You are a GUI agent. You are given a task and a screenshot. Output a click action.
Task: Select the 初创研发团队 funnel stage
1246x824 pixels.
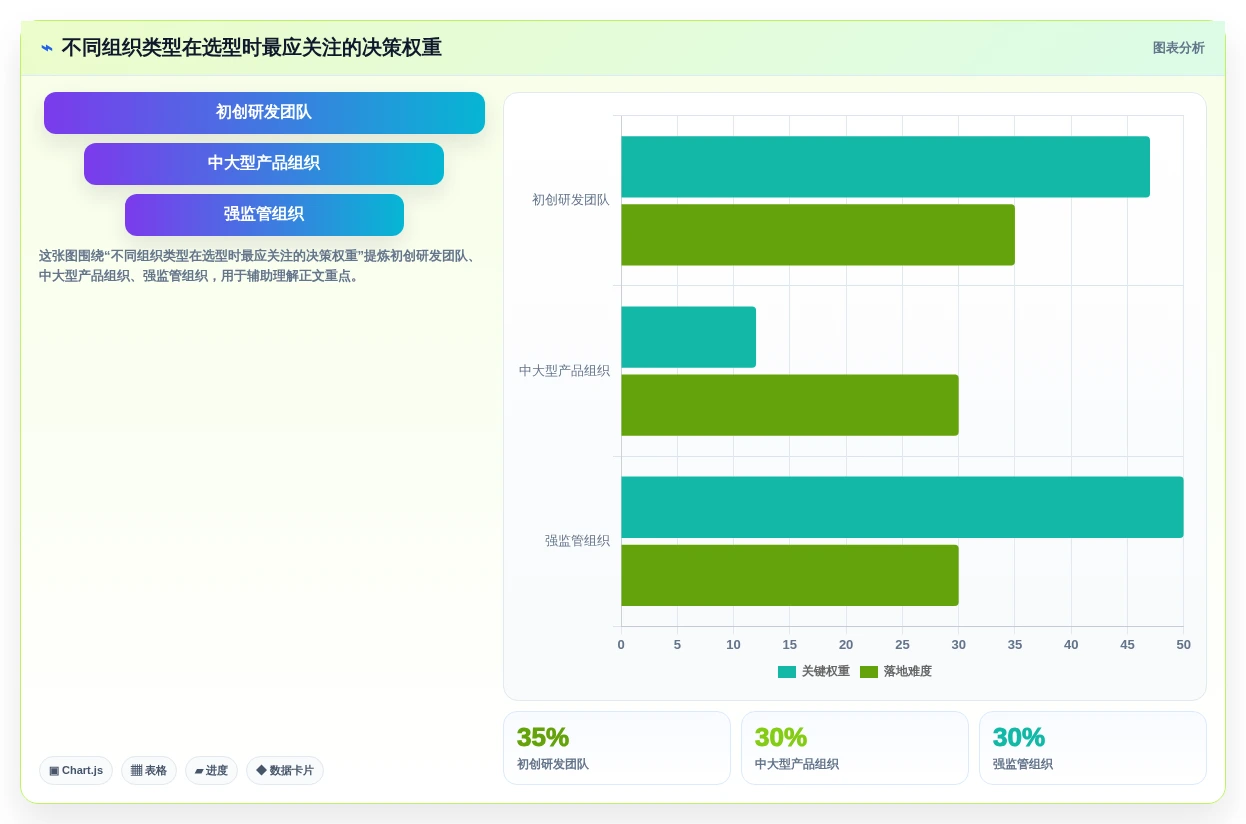tap(264, 113)
